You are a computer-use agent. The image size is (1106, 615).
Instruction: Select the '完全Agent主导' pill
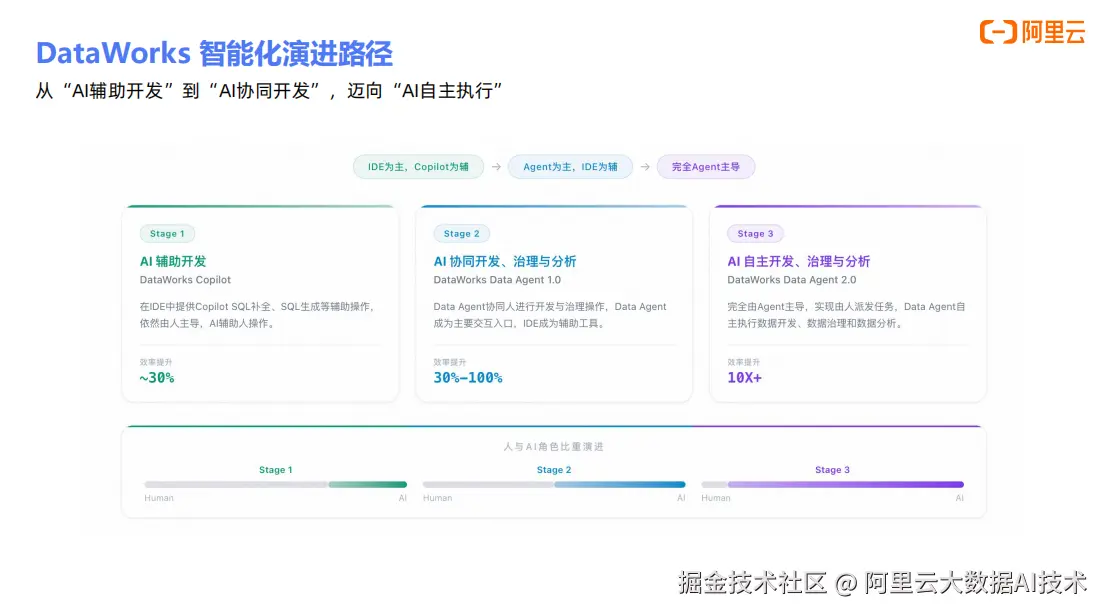705,167
